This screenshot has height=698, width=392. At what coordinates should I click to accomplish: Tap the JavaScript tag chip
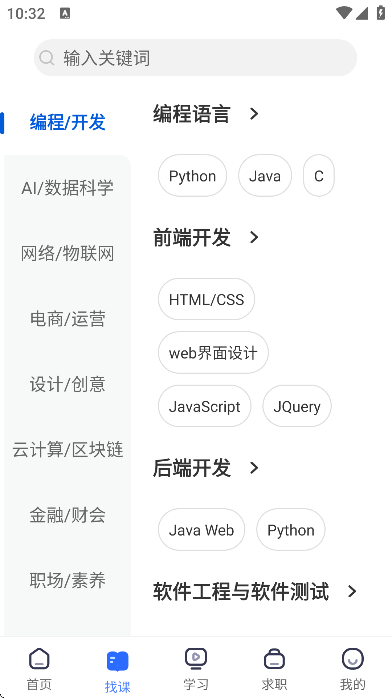(205, 406)
